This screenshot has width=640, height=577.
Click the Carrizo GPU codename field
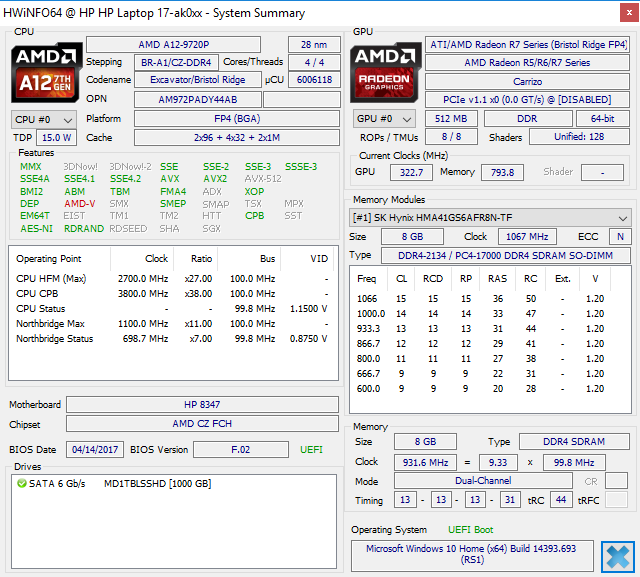[527, 82]
